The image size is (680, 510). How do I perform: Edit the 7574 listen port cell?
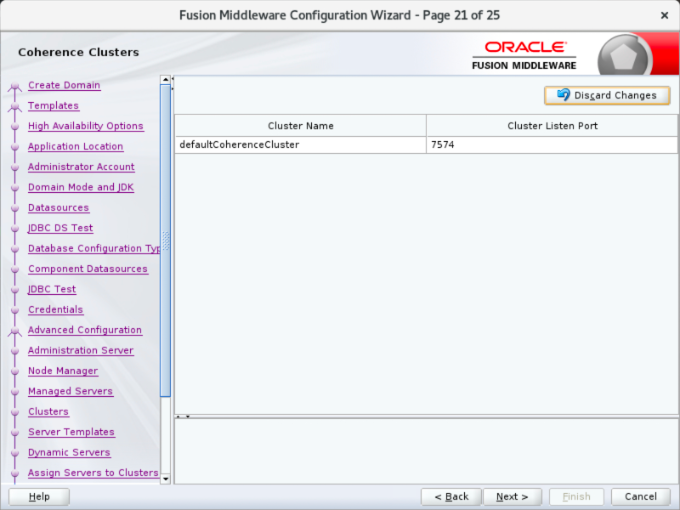point(552,145)
